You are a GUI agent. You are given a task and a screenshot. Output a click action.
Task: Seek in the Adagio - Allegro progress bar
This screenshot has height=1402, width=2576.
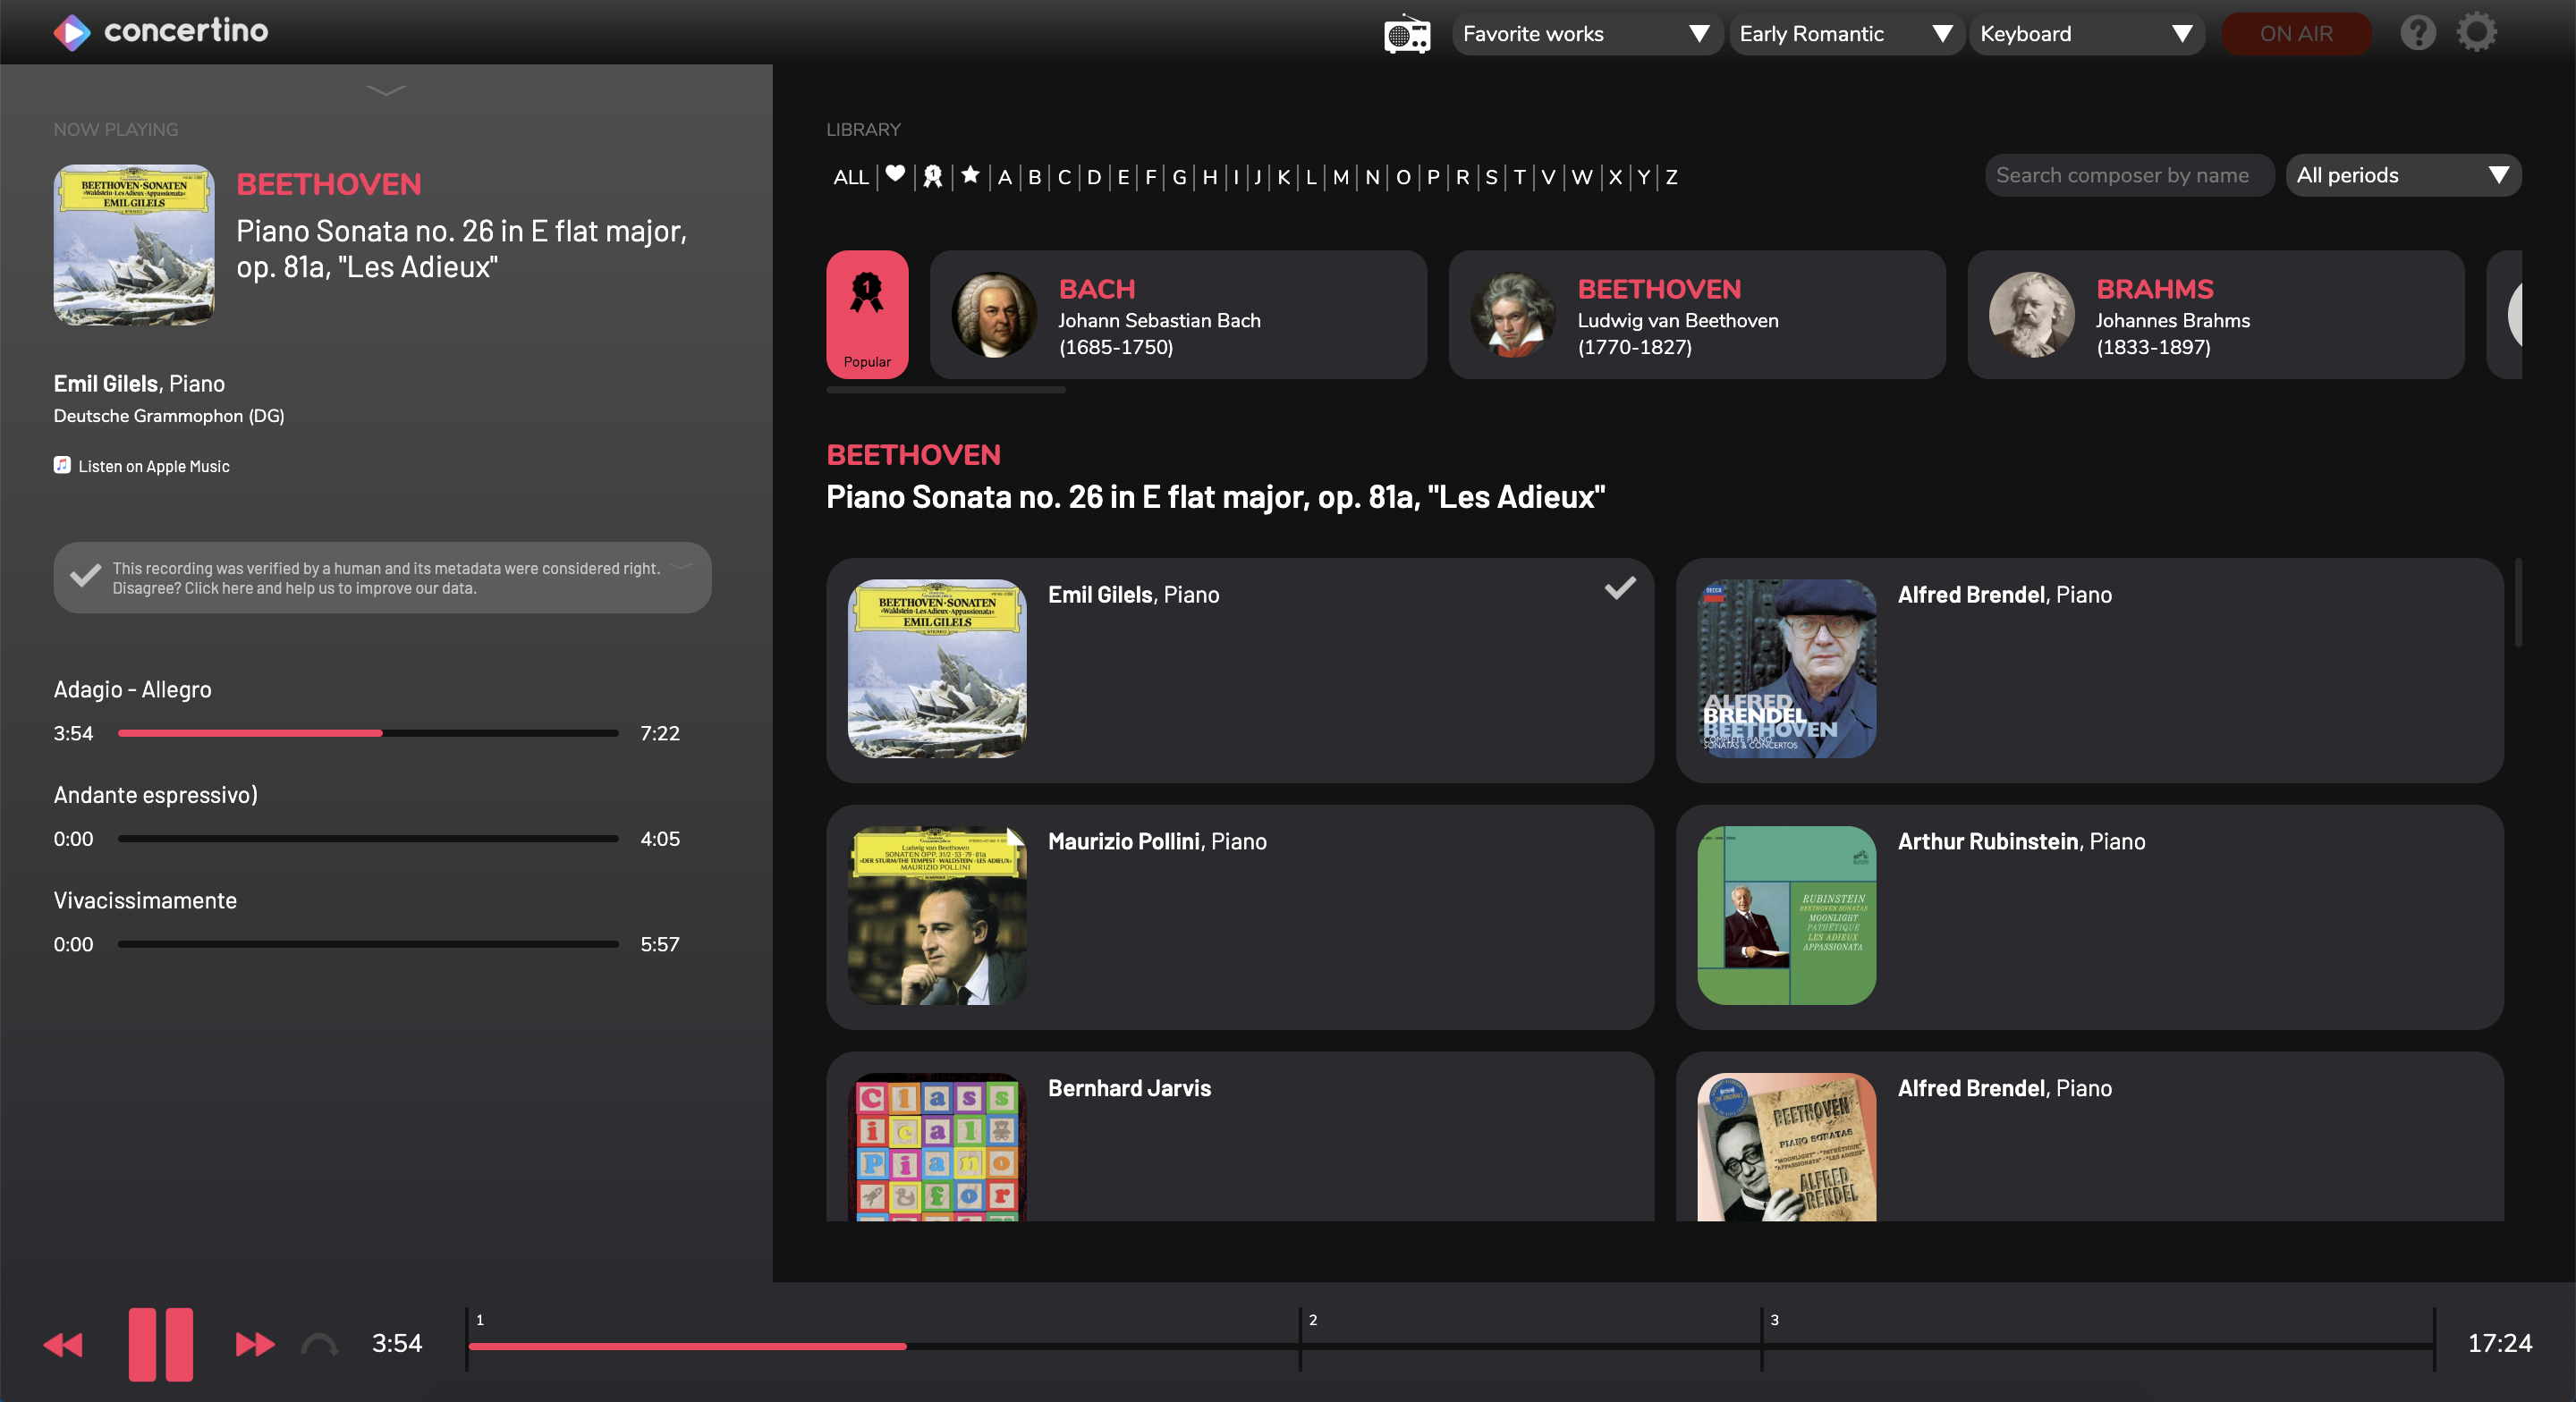click(368, 733)
